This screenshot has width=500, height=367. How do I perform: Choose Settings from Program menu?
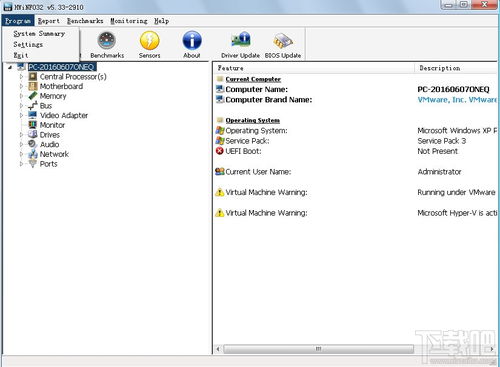pos(28,44)
